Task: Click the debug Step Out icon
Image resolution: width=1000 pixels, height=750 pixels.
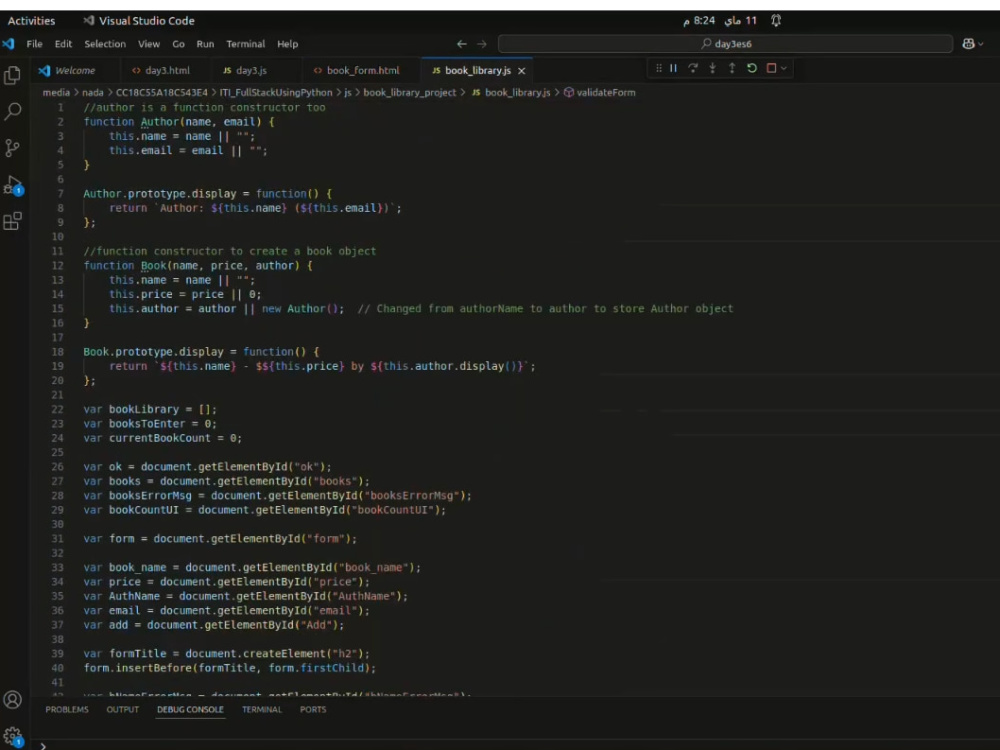Action: [732, 68]
